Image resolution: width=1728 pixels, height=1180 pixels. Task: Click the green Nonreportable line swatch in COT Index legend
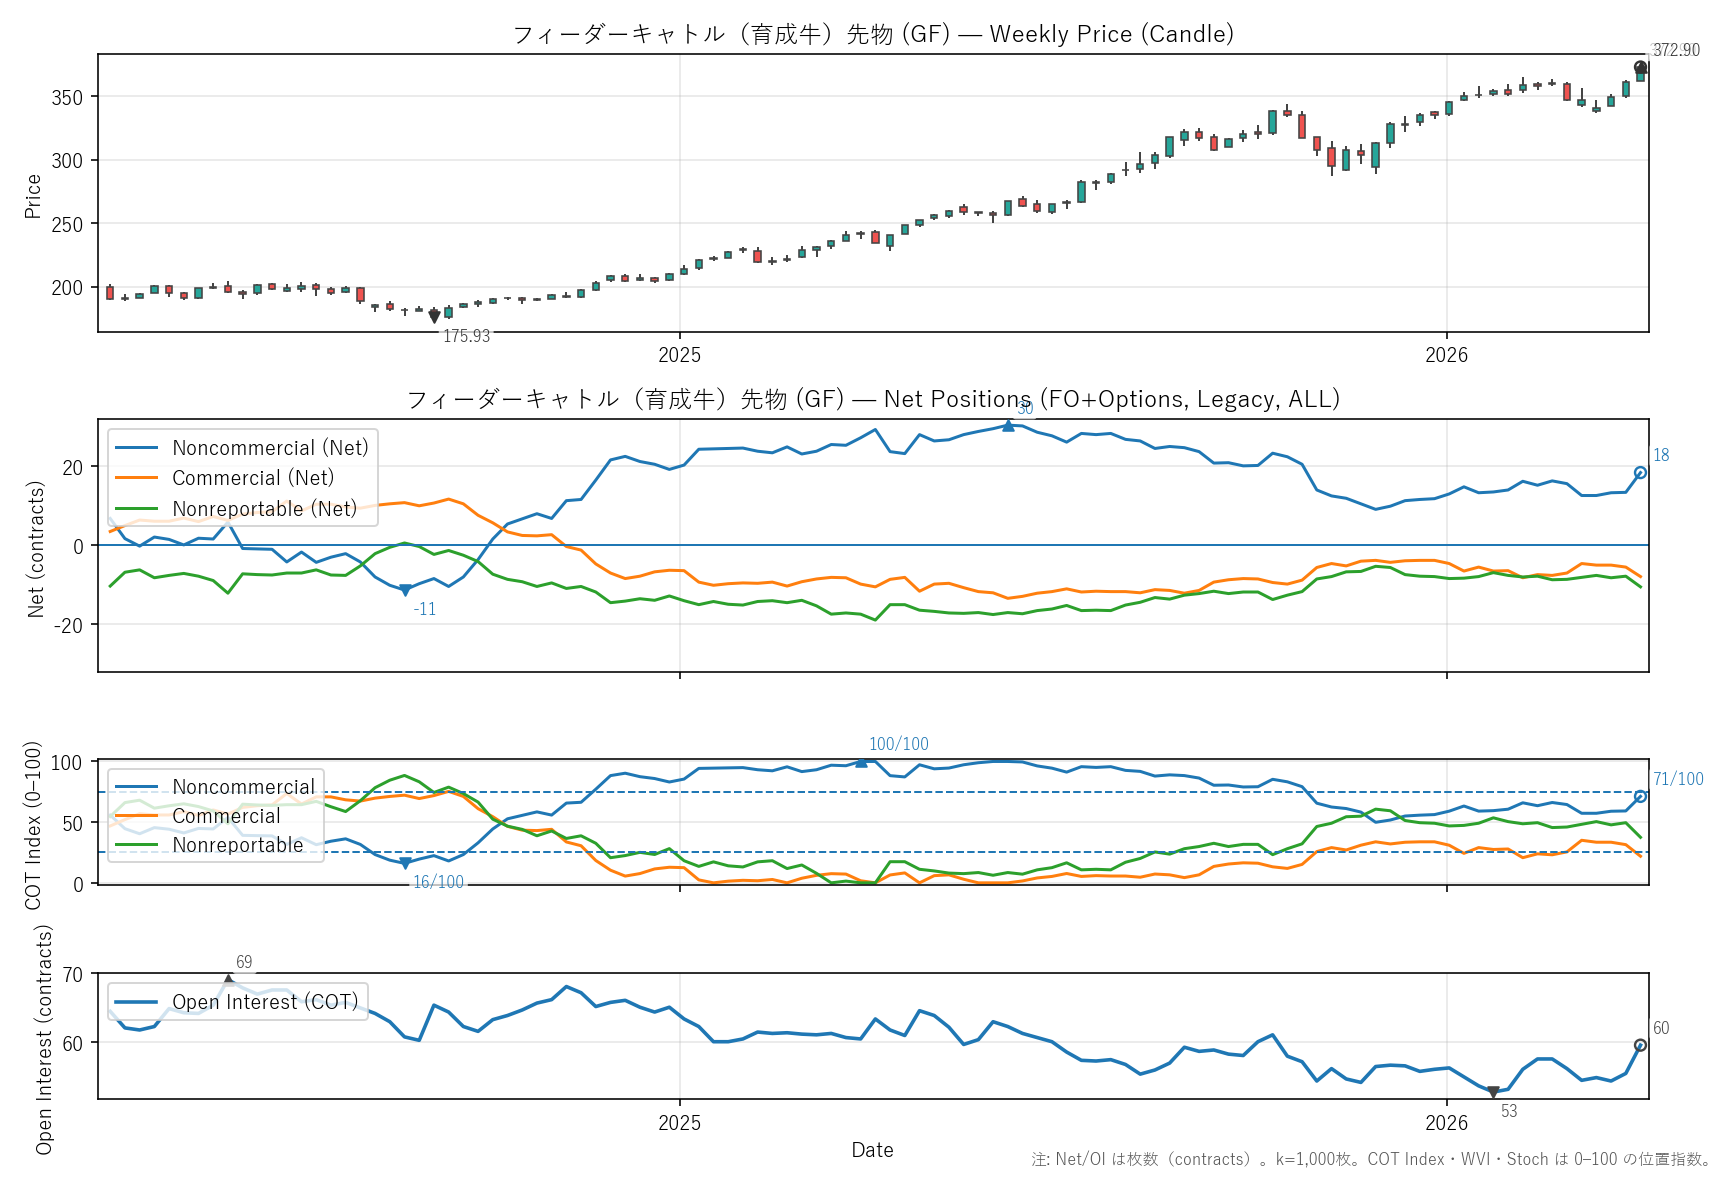[x=137, y=845]
